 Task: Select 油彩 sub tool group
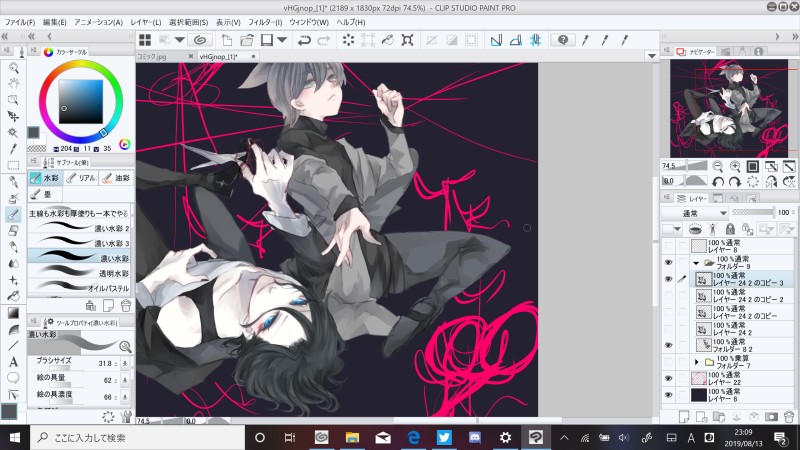pos(116,178)
